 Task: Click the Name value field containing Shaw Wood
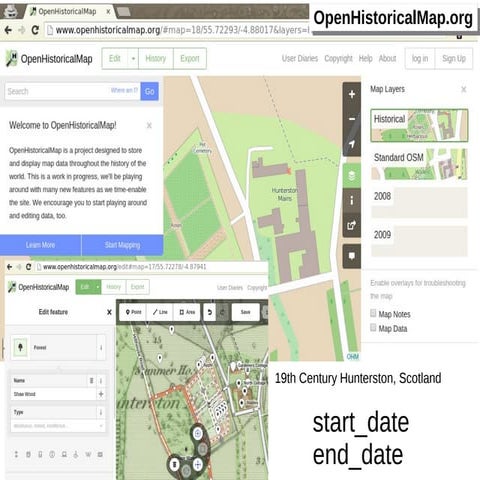pos(54,394)
